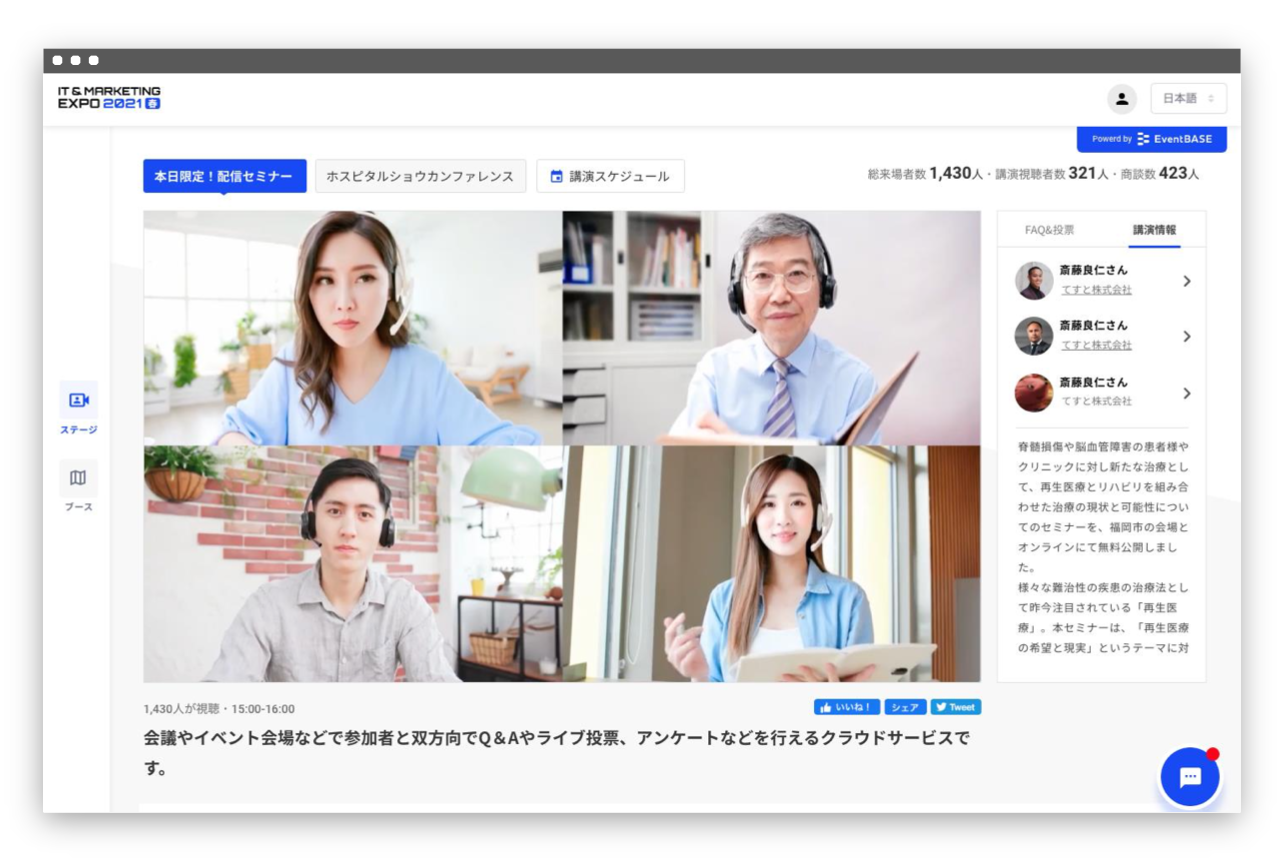Click the user account profile icon
This screenshot has height=860, width=1280.
[1122, 99]
